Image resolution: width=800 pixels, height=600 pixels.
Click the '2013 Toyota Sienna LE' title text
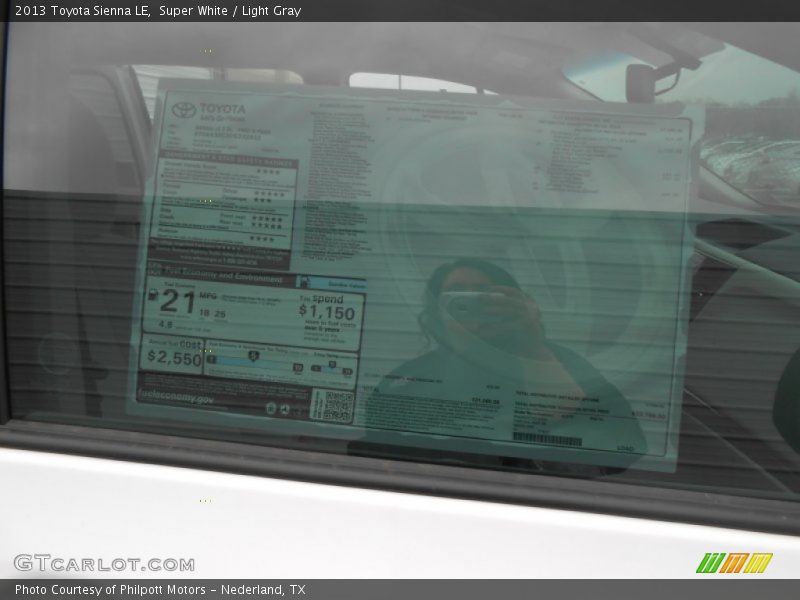82,11
